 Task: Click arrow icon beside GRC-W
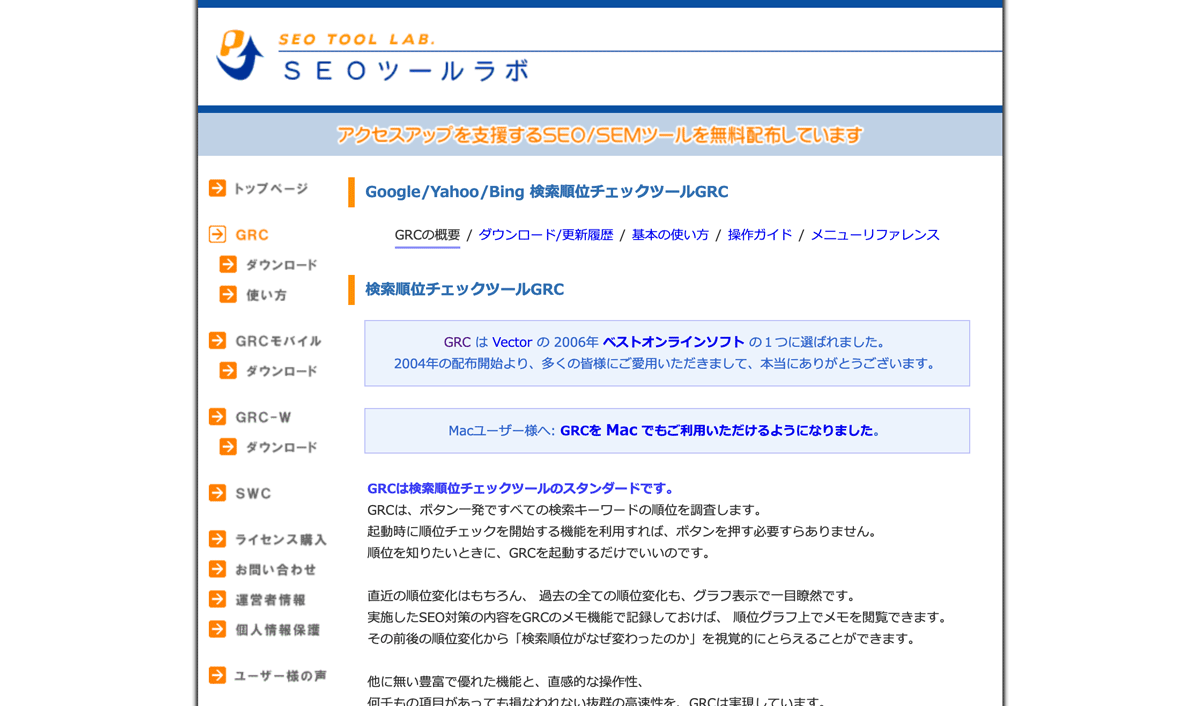tap(217, 416)
